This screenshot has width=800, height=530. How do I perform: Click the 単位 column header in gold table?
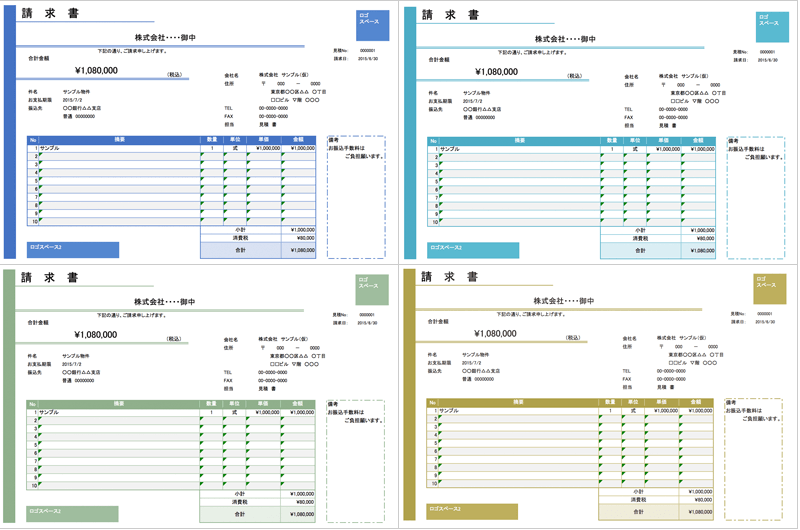pos(633,402)
